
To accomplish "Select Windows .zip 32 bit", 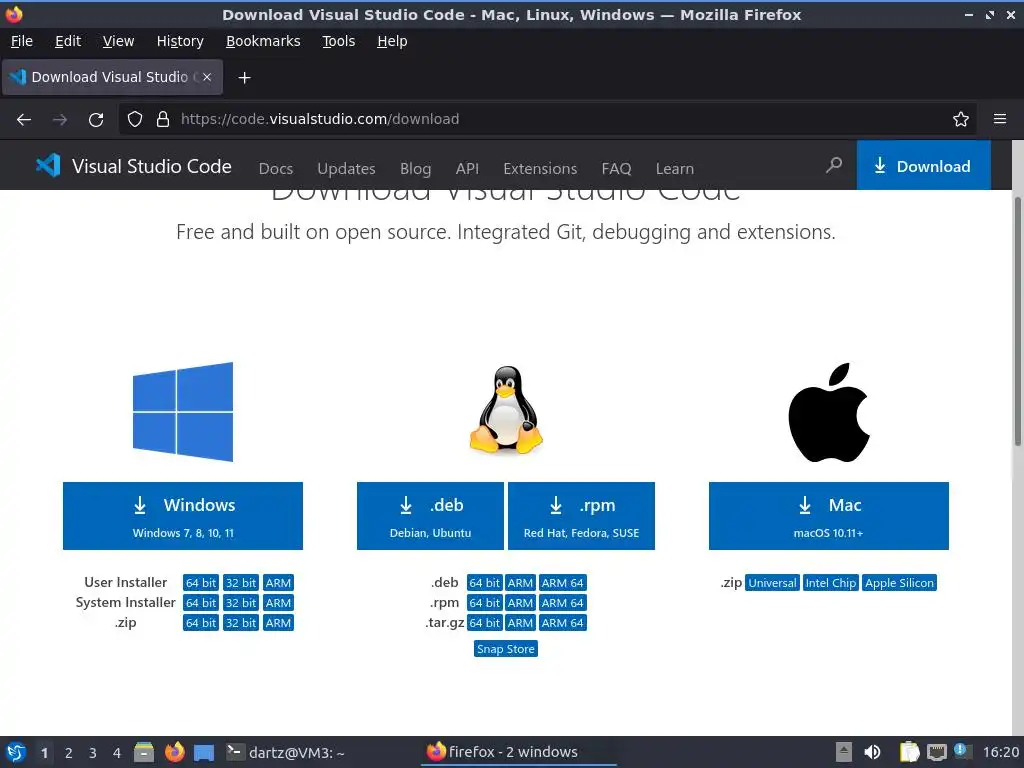I will click(x=241, y=623).
